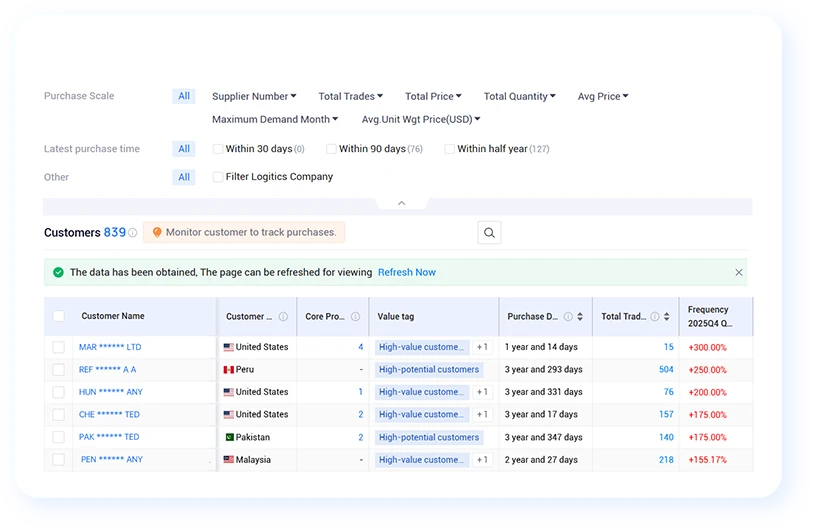Open Maximum Demand Month dropdown
814x530 pixels.
[275, 119]
